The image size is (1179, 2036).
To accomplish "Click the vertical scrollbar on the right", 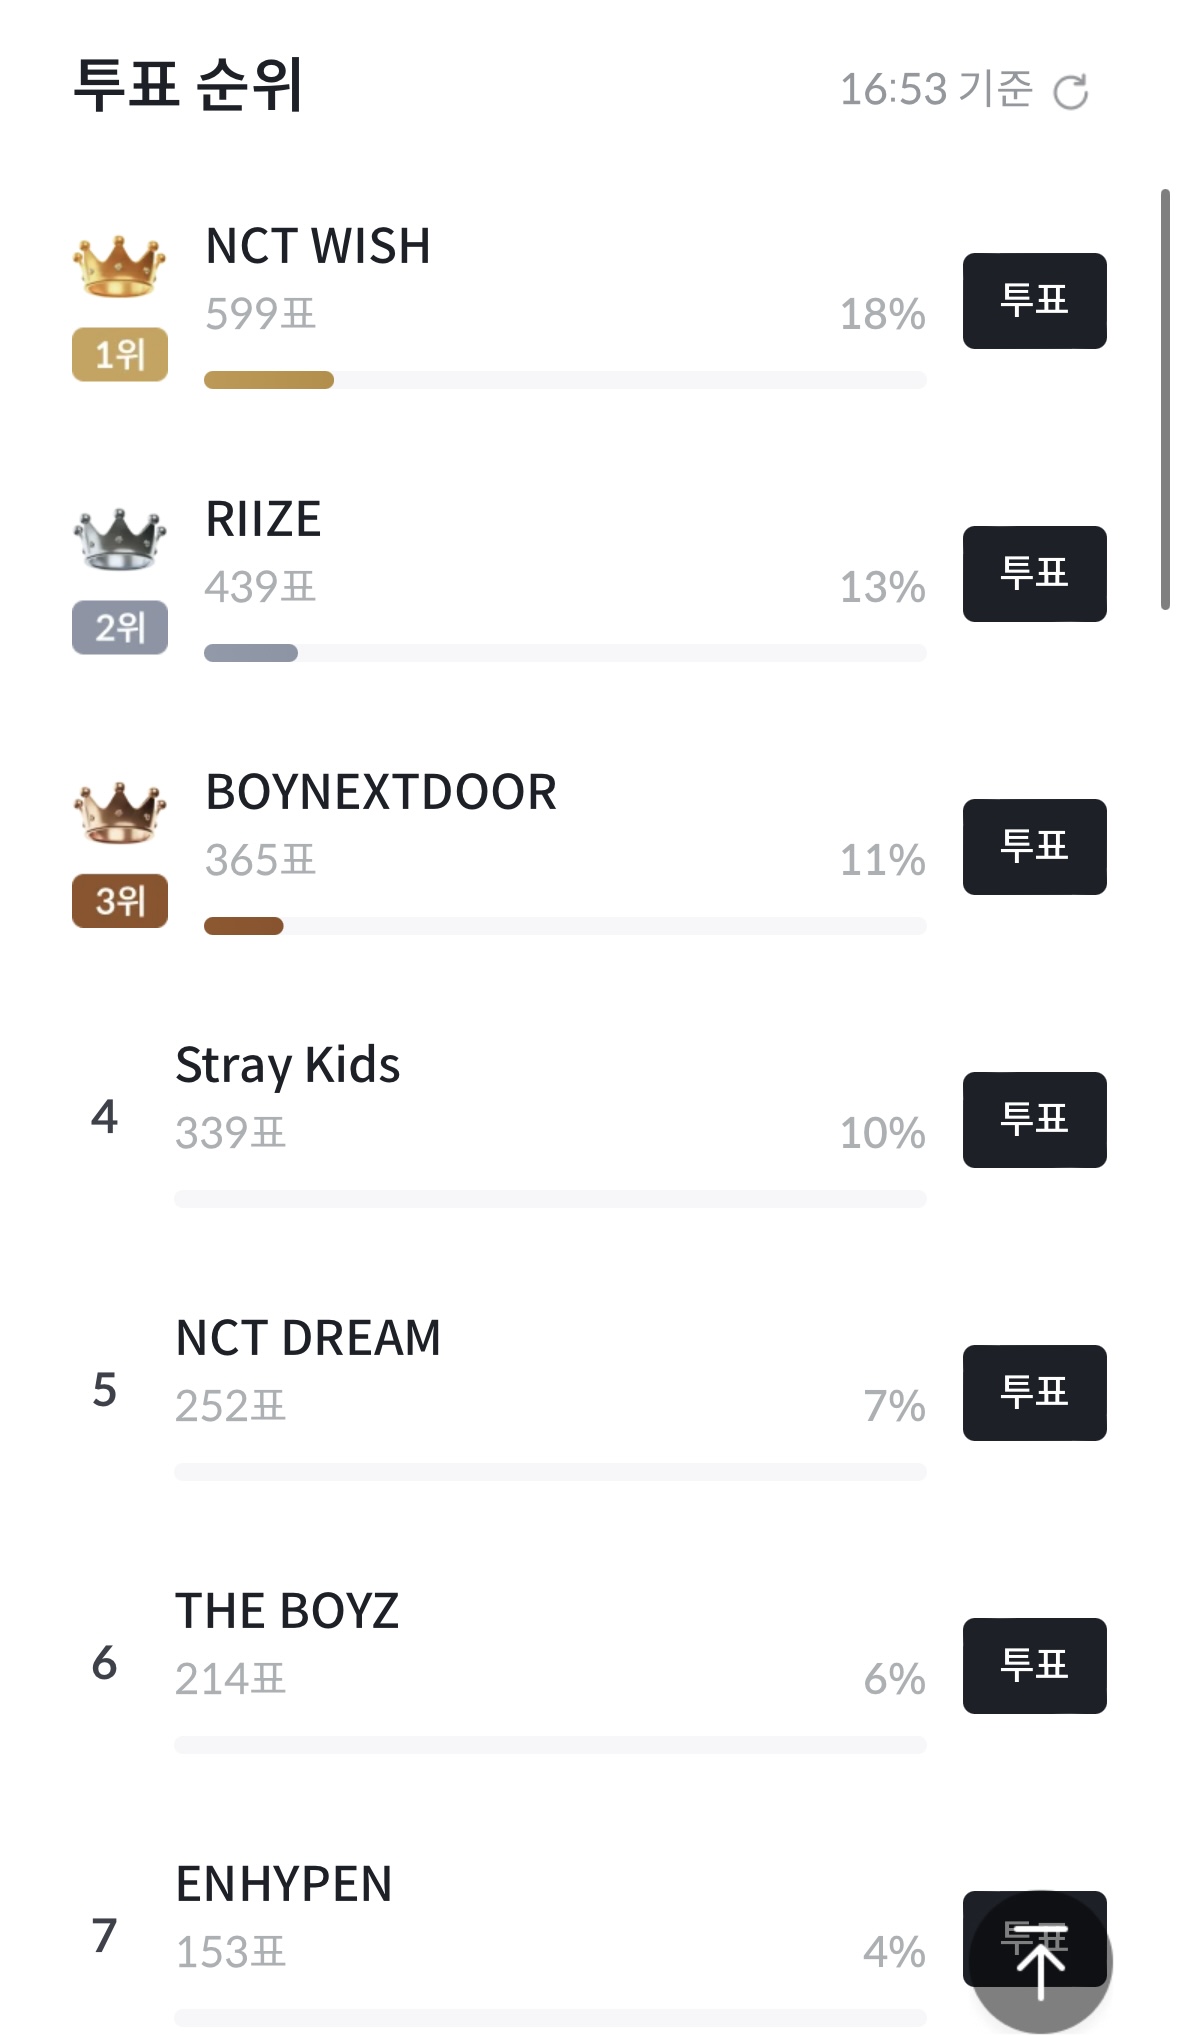I will tap(1164, 400).
